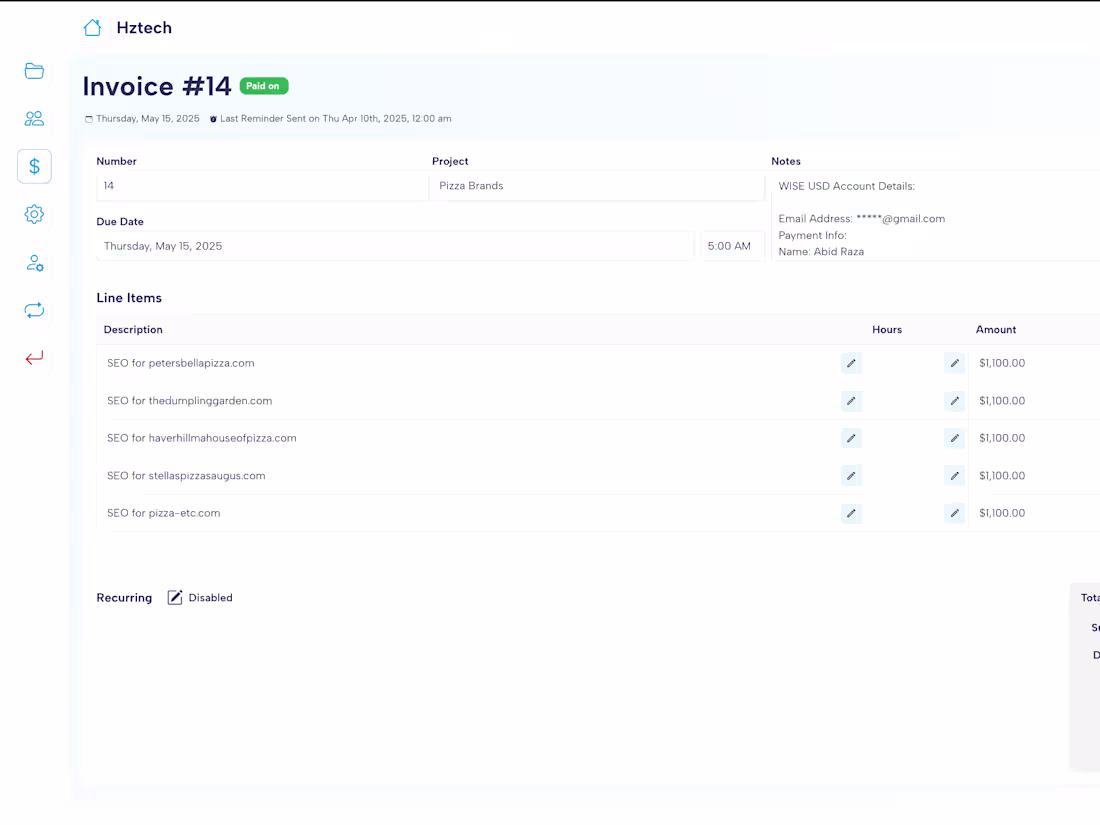Screen dimensions: 1100x825
Task: Open the Due Date date picker
Action: point(394,245)
